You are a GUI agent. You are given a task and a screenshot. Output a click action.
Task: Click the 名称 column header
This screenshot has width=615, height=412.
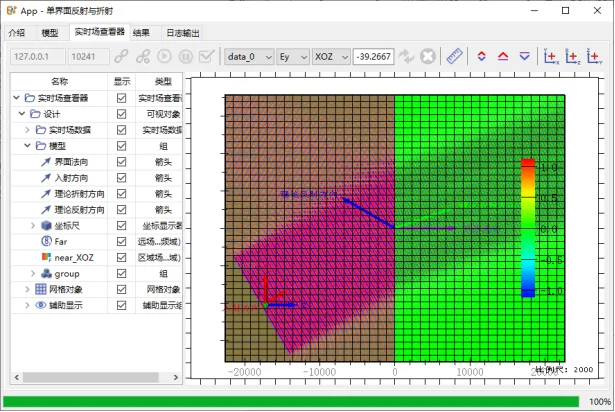pos(59,82)
